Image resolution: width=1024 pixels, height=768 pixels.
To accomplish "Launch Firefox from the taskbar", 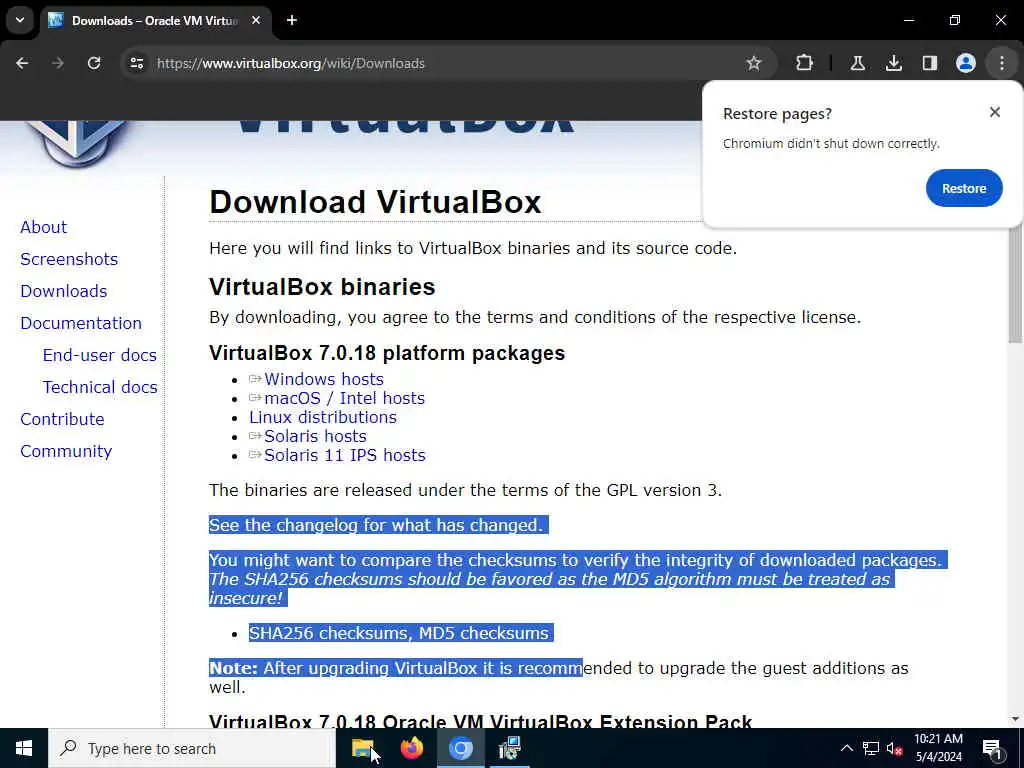I will (x=411, y=748).
